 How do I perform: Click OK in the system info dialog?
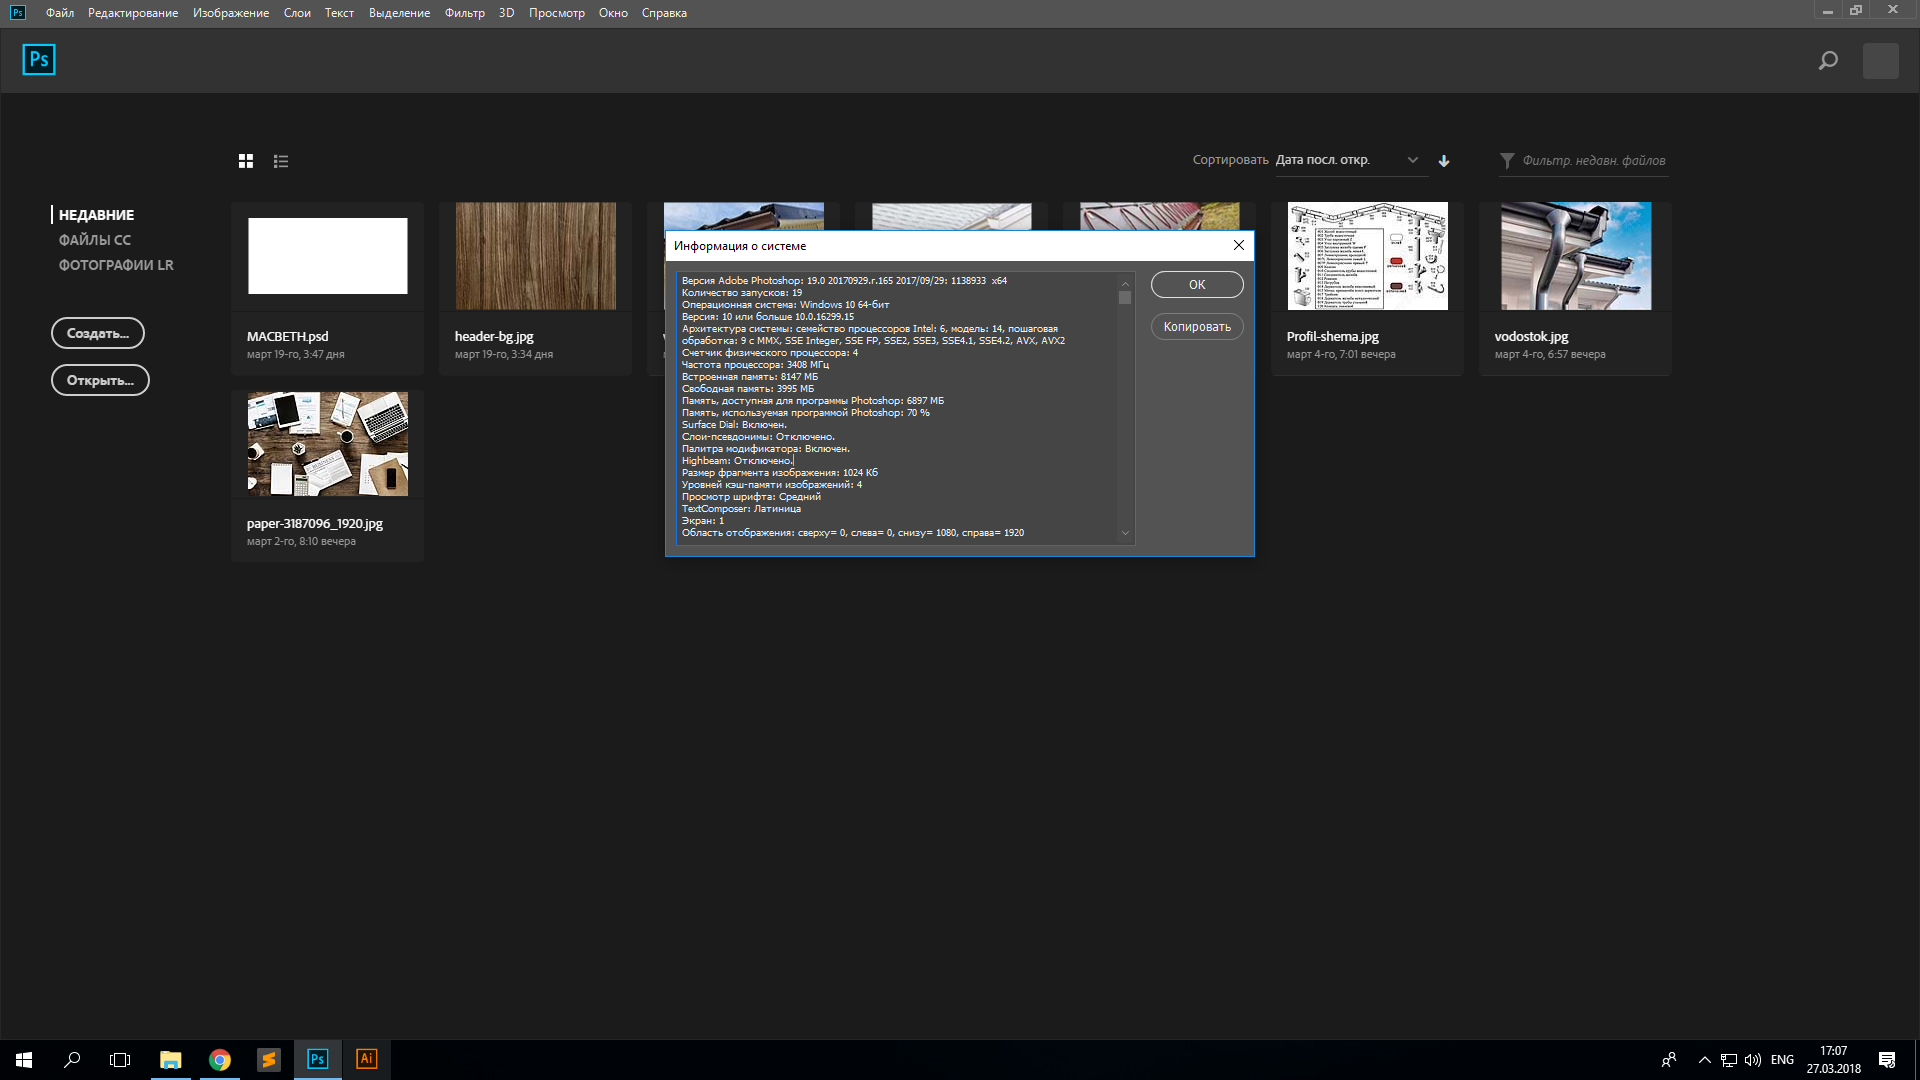click(x=1197, y=285)
